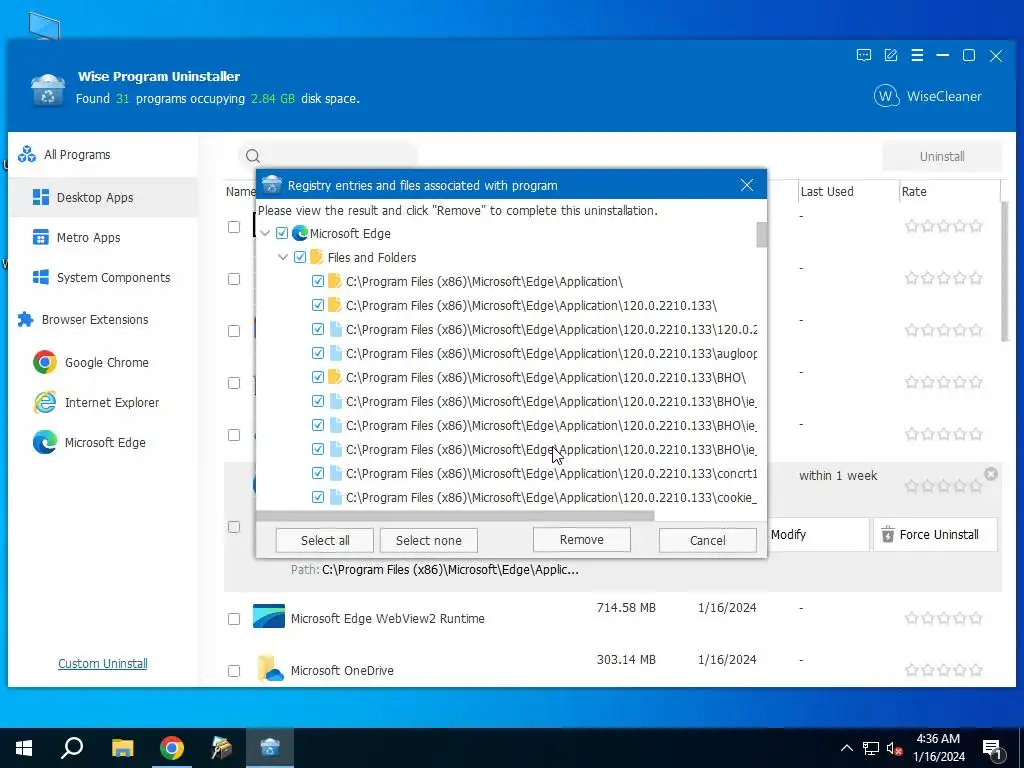This screenshot has height=768, width=1024.
Task: Click the Wise Program Uninstaller trash logo
Action: [x=48, y=90]
